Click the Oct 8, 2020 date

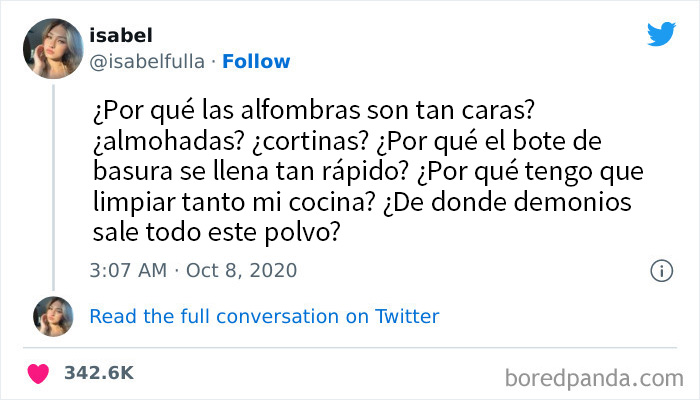tap(242, 270)
